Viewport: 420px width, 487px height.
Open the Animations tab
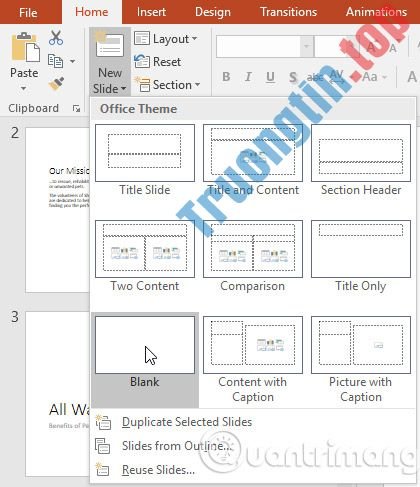[376, 12]
